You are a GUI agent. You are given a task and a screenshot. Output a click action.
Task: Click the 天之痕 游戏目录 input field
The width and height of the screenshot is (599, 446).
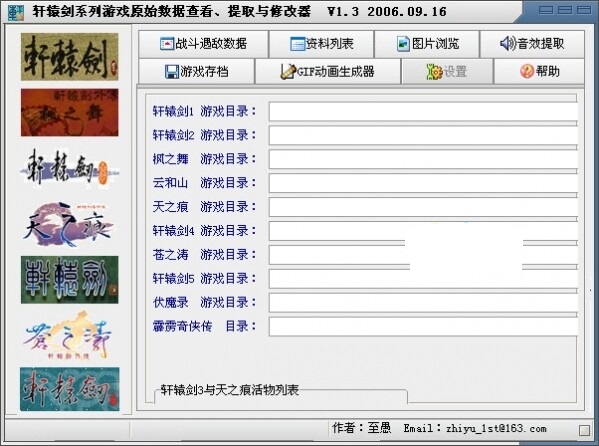pos(423,207)
